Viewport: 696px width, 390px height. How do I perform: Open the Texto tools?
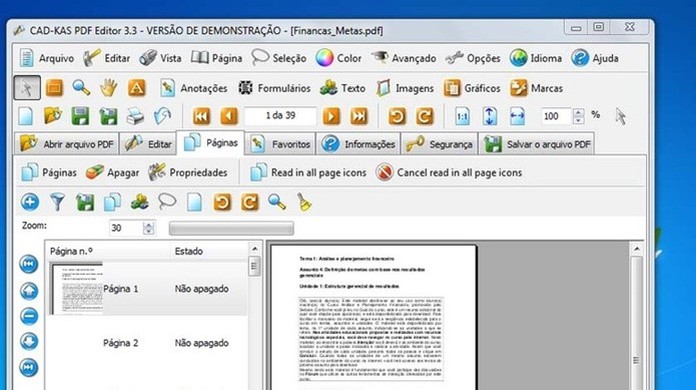[x=342, y=88]
